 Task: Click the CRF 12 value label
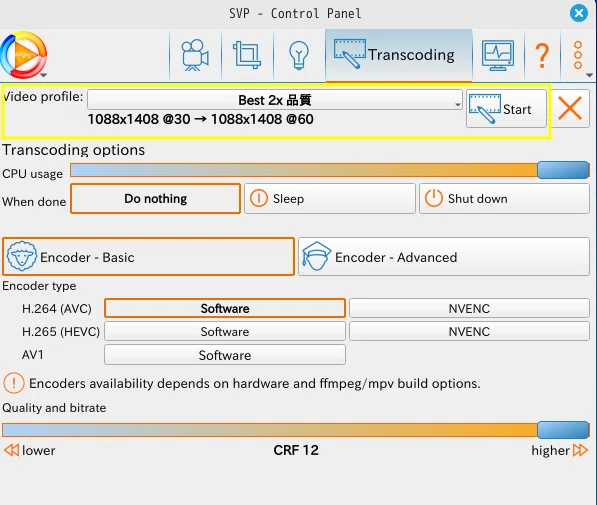296,450
